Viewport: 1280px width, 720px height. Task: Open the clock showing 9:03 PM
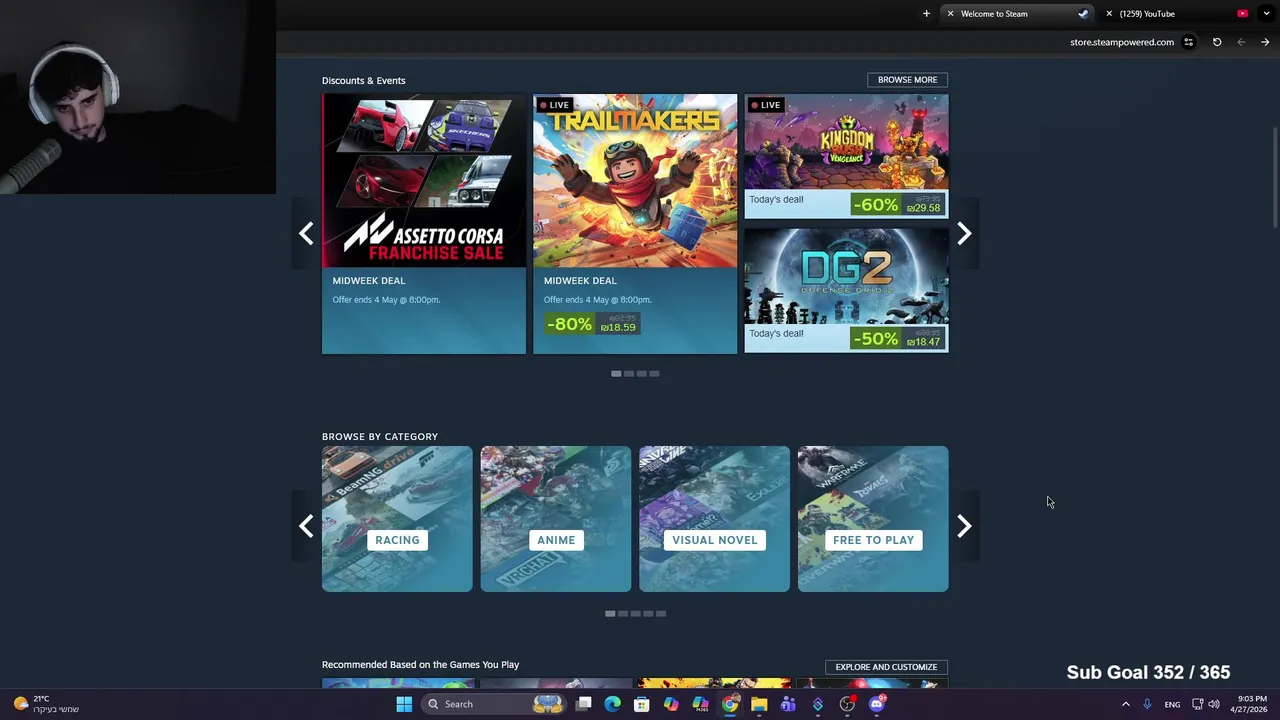click(1251, 704)
